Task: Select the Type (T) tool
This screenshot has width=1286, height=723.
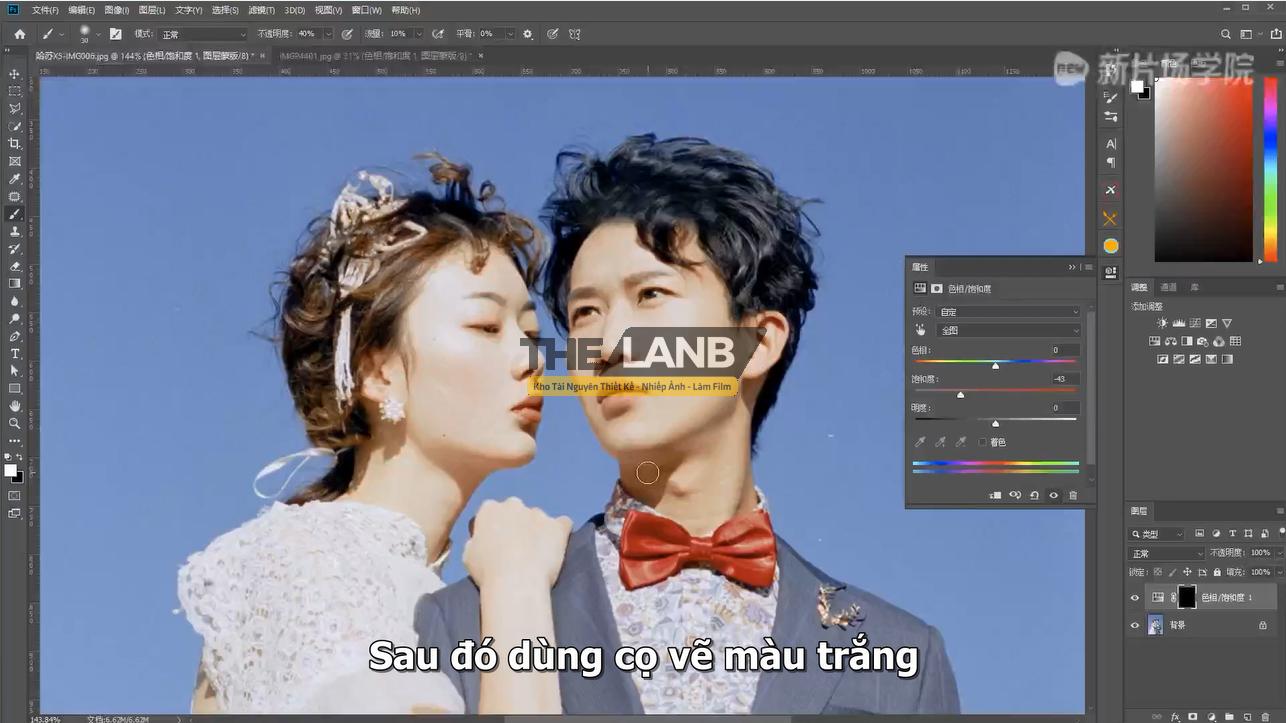Action: click(14, 354)
